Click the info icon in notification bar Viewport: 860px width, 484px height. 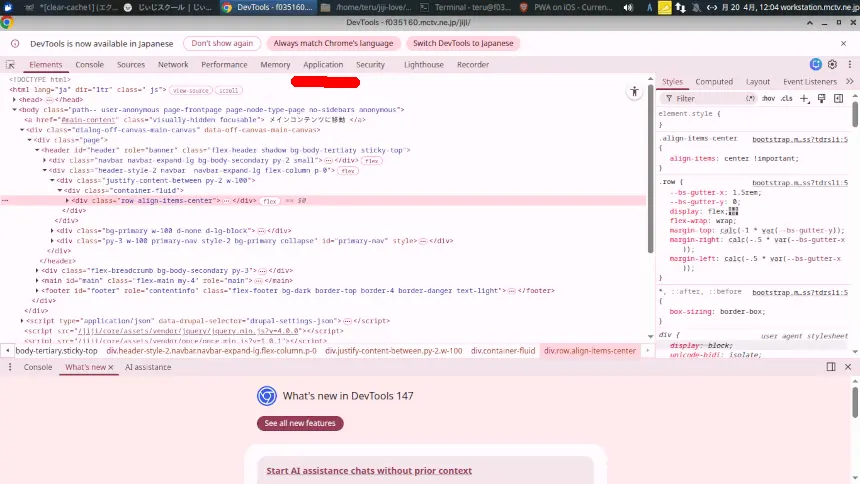point(15,43)
